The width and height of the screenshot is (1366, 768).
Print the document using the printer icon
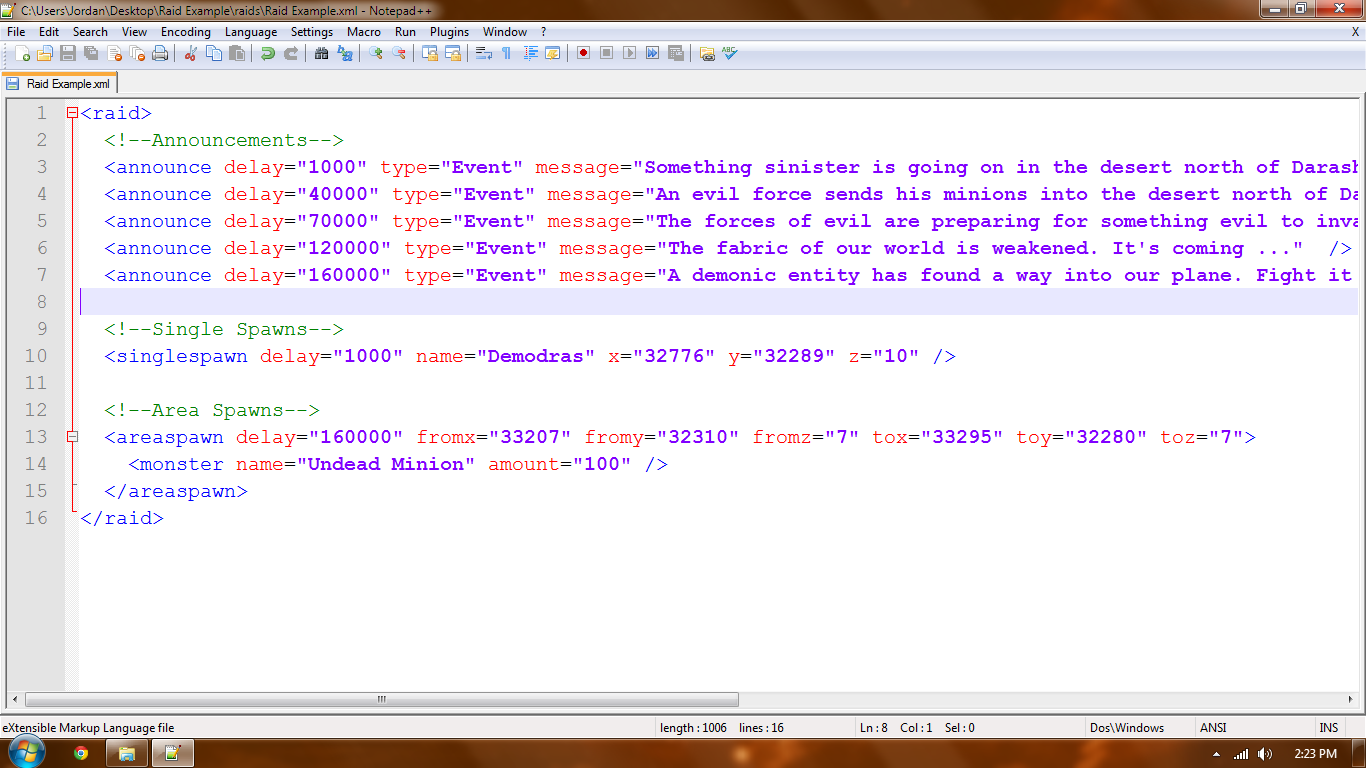click(x=159, y=53)
